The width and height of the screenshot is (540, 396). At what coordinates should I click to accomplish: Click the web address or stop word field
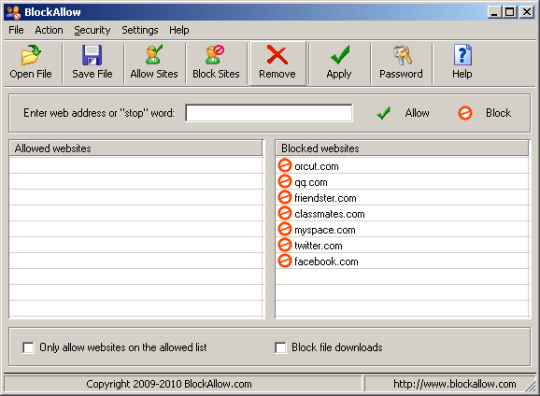(269, 113)
